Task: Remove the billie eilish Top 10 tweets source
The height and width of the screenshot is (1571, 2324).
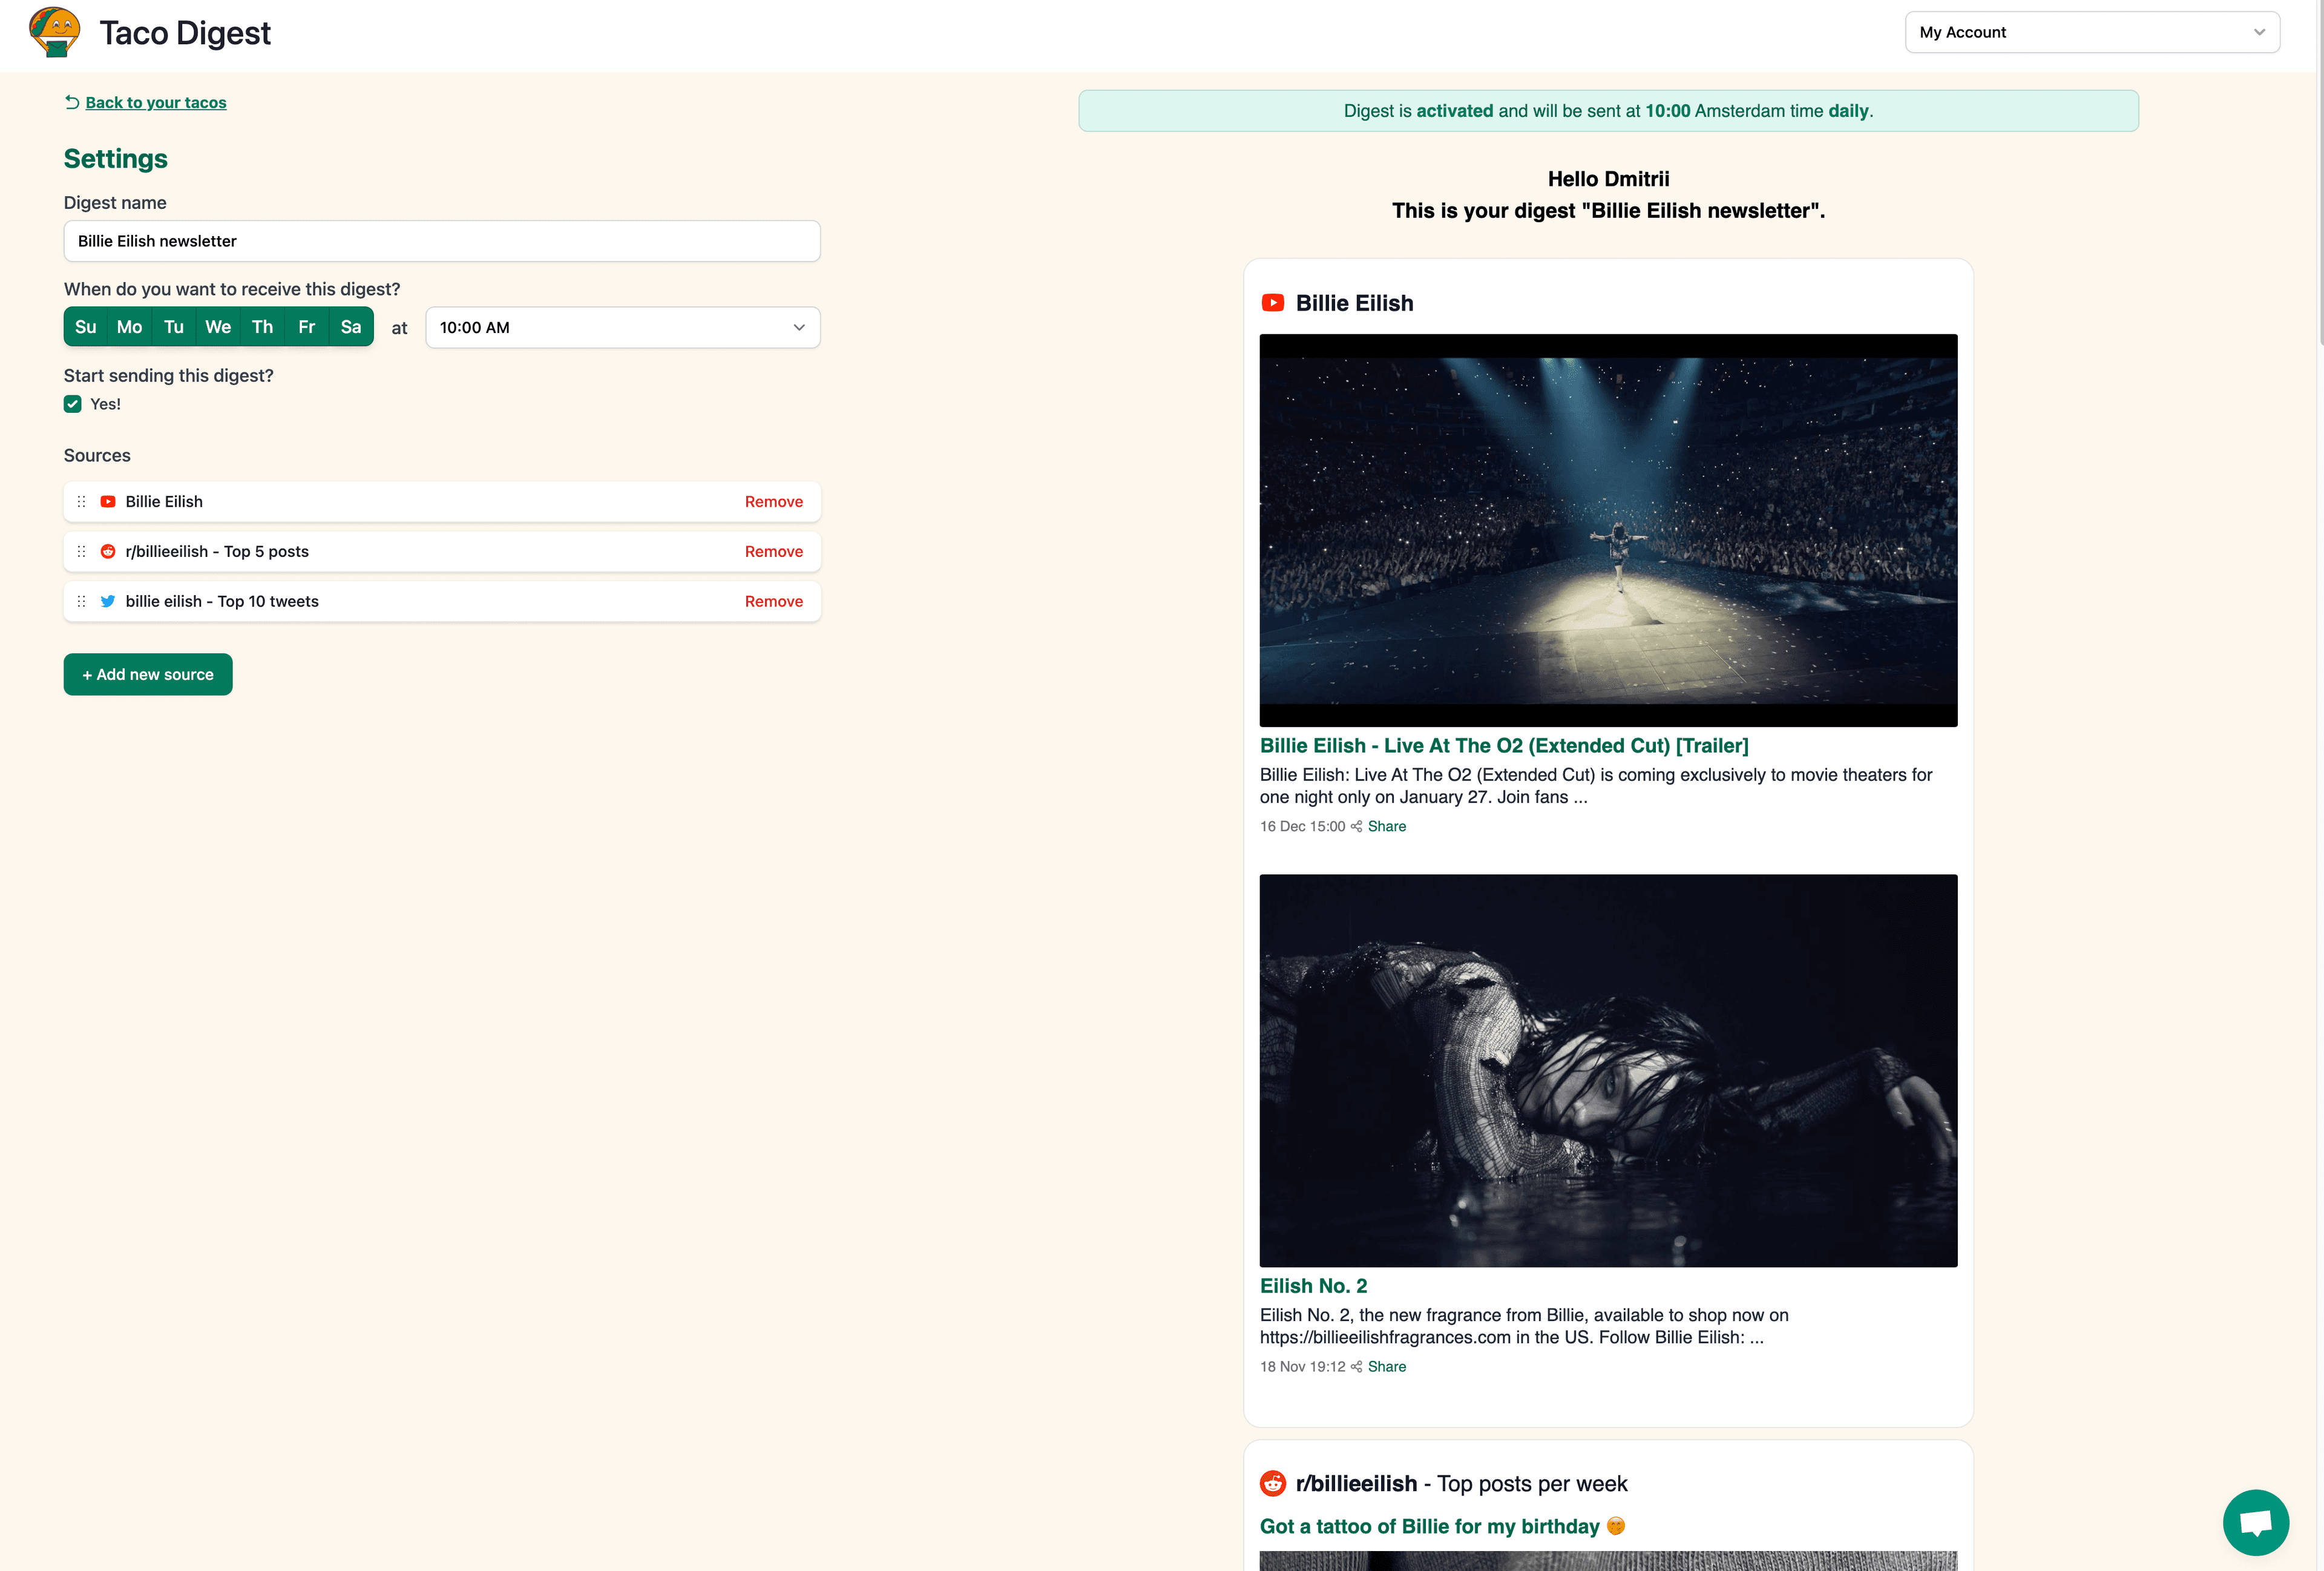Action: (774, 602)
